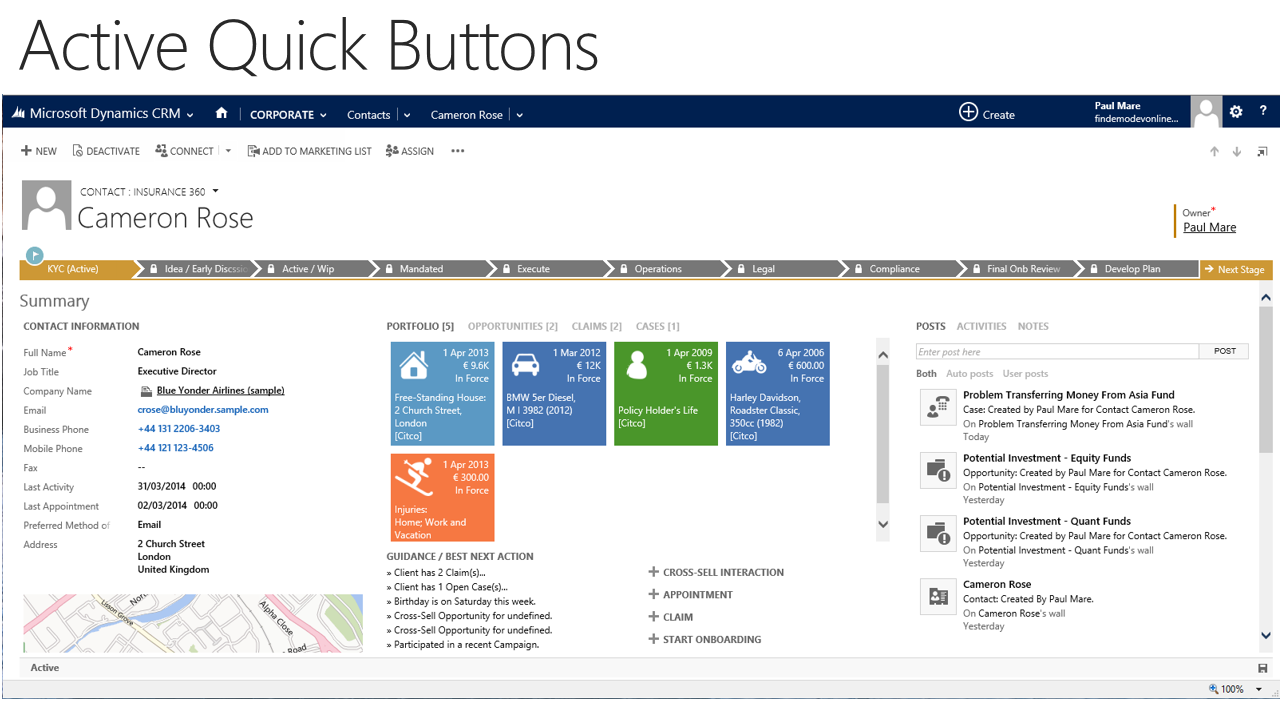
Task: Click the Create plus icon
Action: pyautogui.click(x=968, y=113)
